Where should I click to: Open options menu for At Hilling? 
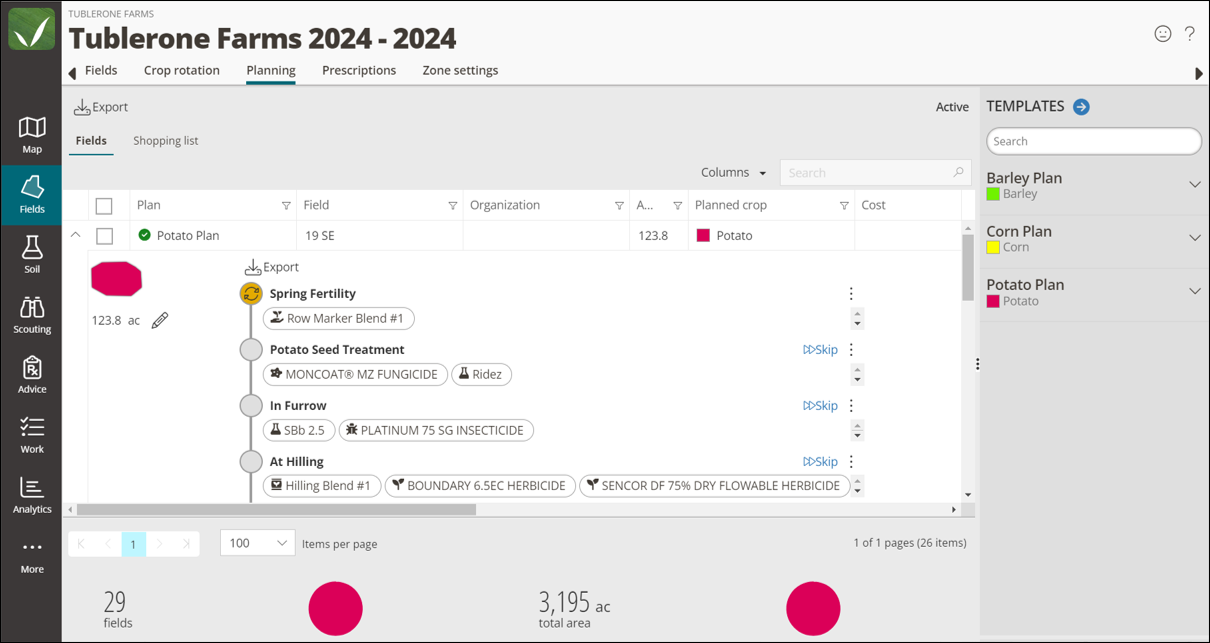(x=851, y=461)
